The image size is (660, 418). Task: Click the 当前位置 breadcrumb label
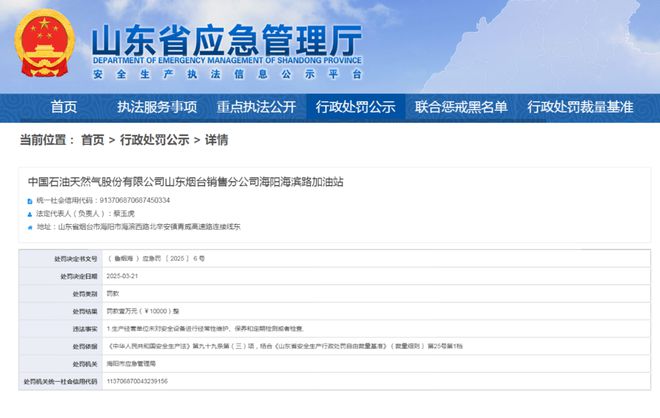(47, 140)
